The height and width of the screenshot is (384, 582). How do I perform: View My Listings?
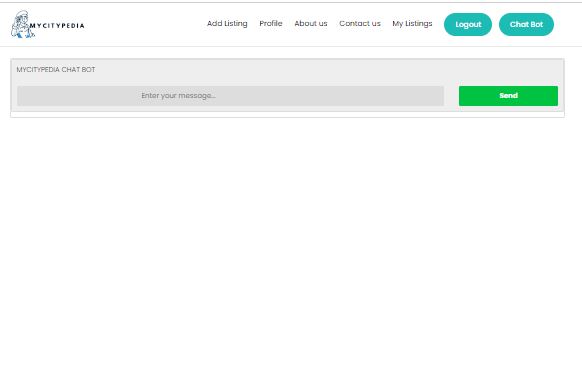tap(412, 23)
